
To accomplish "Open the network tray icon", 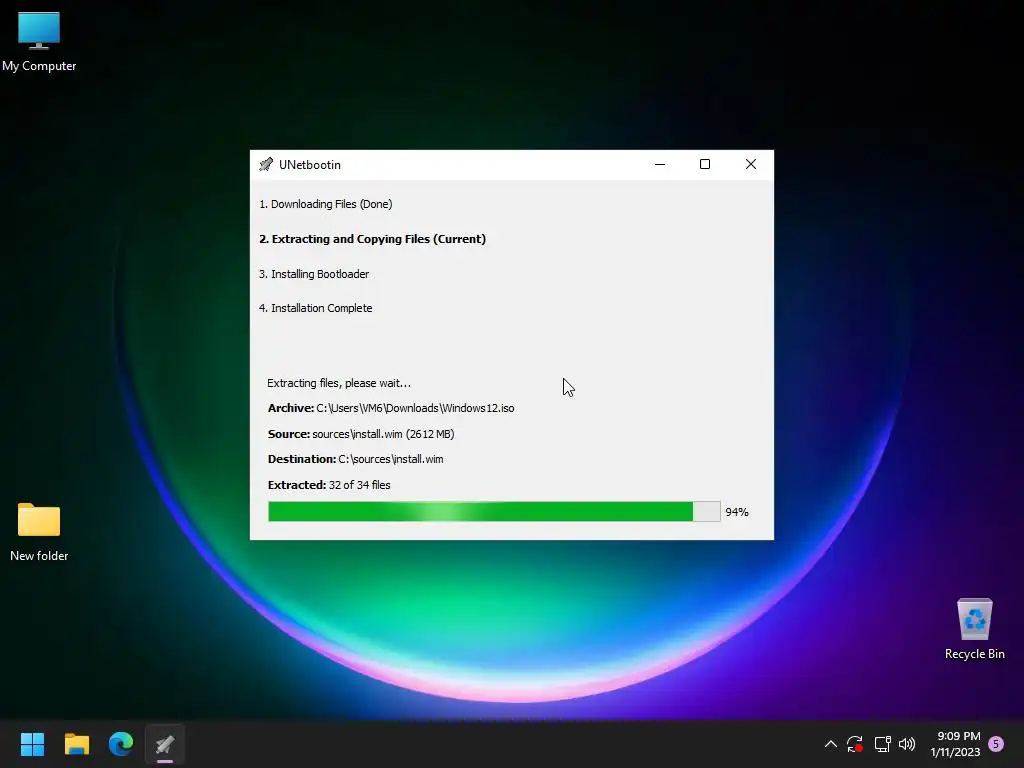I will click(882, 744).
